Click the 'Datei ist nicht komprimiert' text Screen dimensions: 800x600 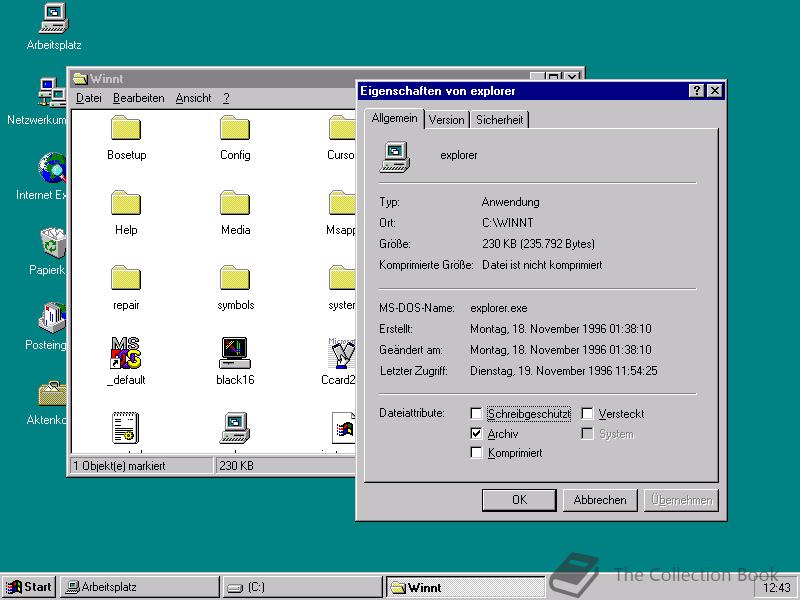pos(542,265)
